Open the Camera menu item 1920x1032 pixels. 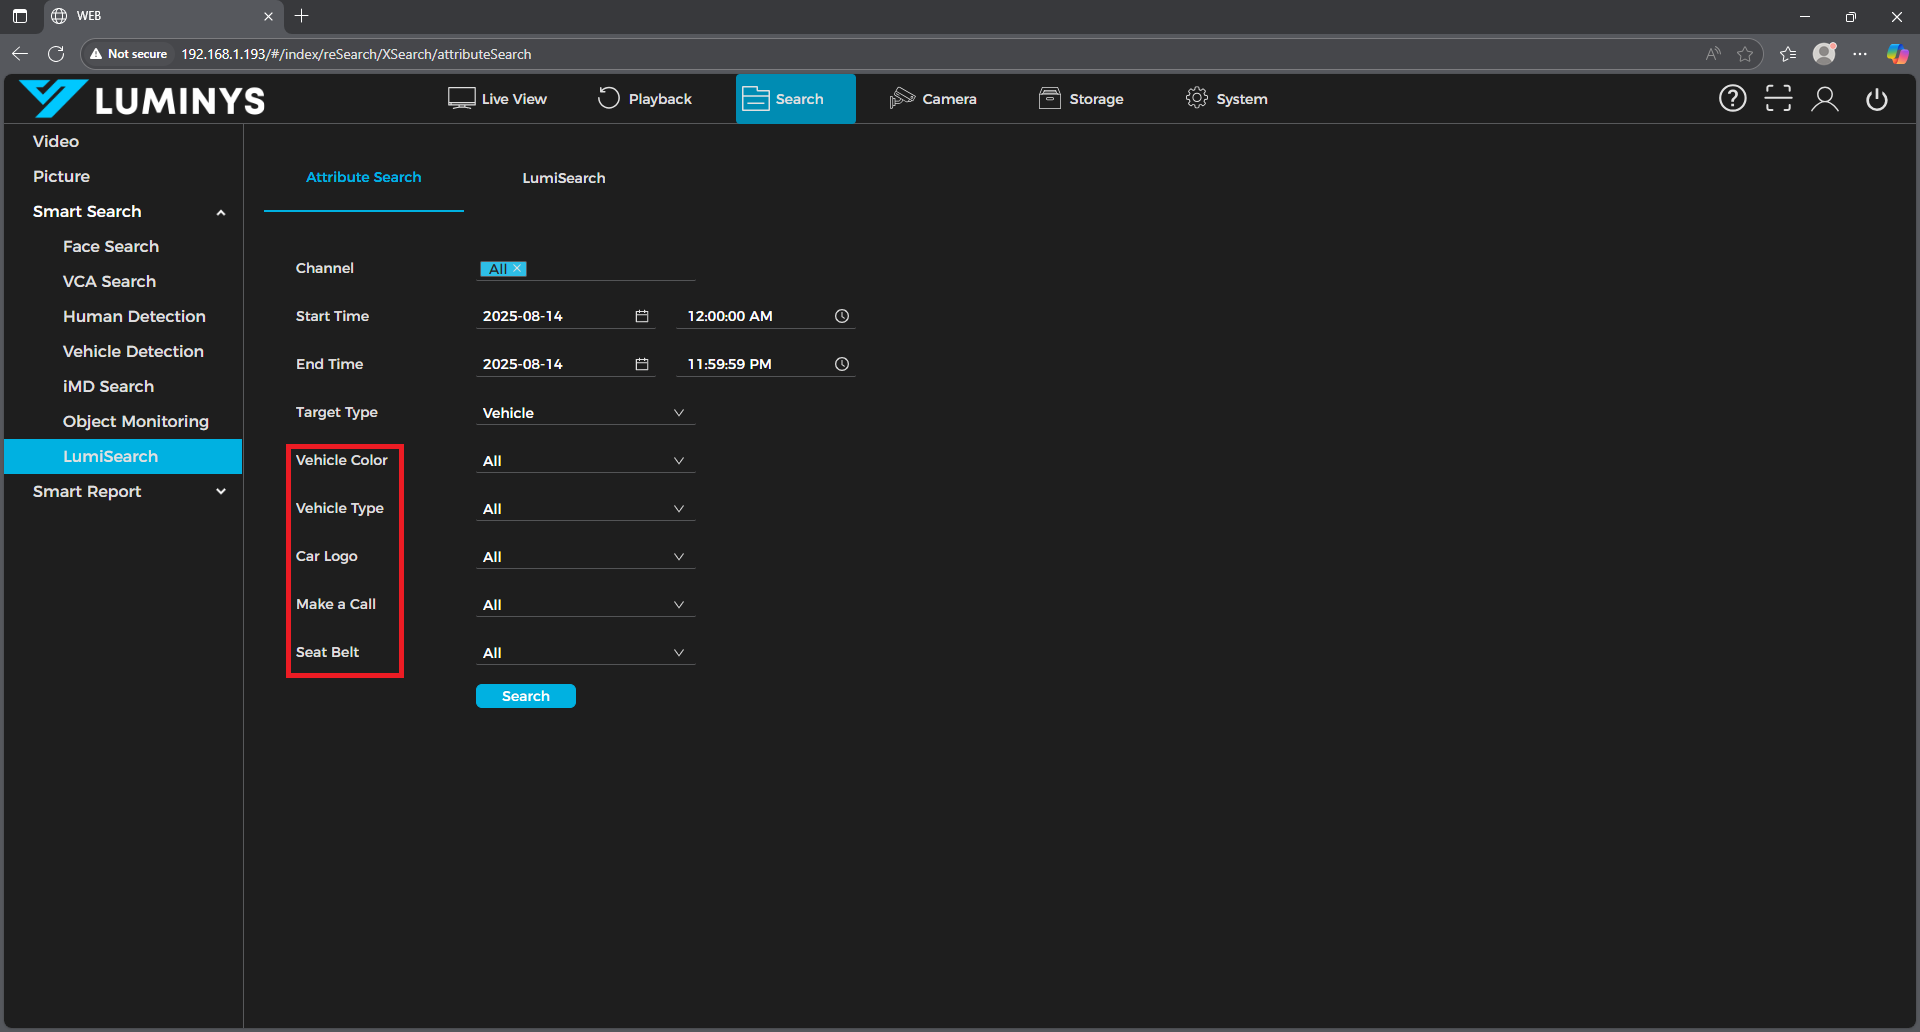point(933,99)
